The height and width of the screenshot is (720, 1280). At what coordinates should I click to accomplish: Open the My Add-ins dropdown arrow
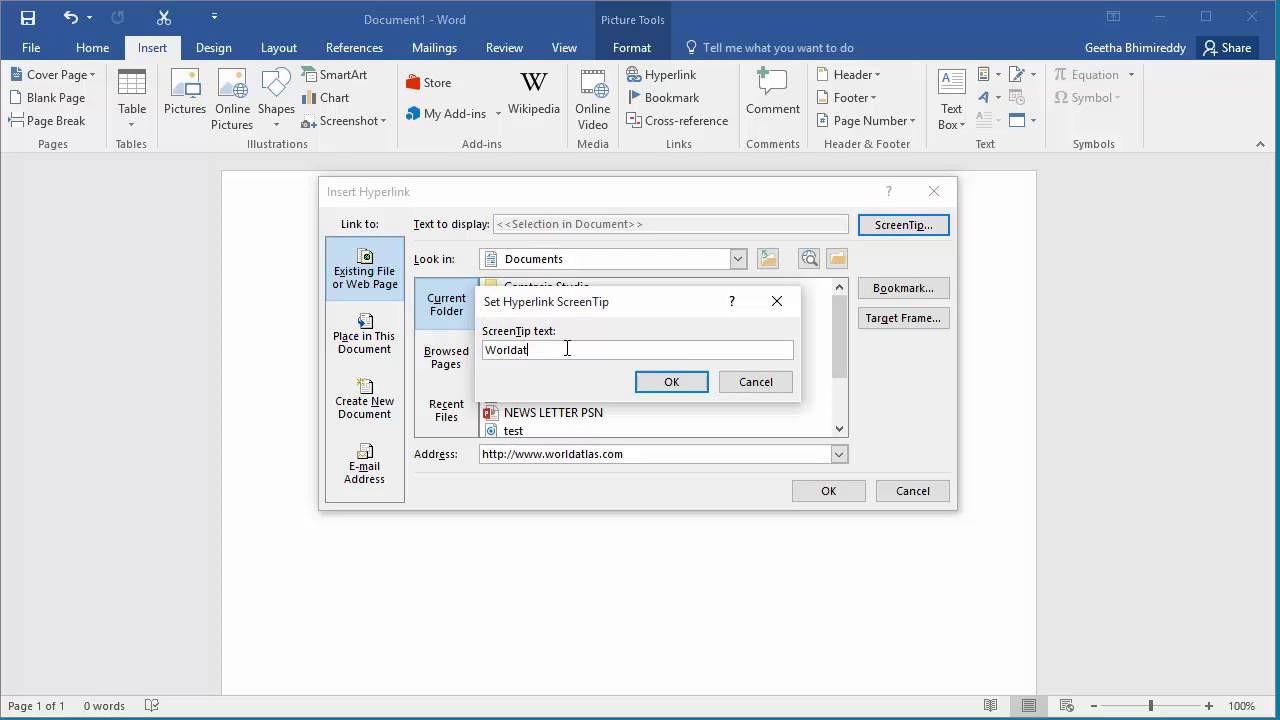point(498,114)
